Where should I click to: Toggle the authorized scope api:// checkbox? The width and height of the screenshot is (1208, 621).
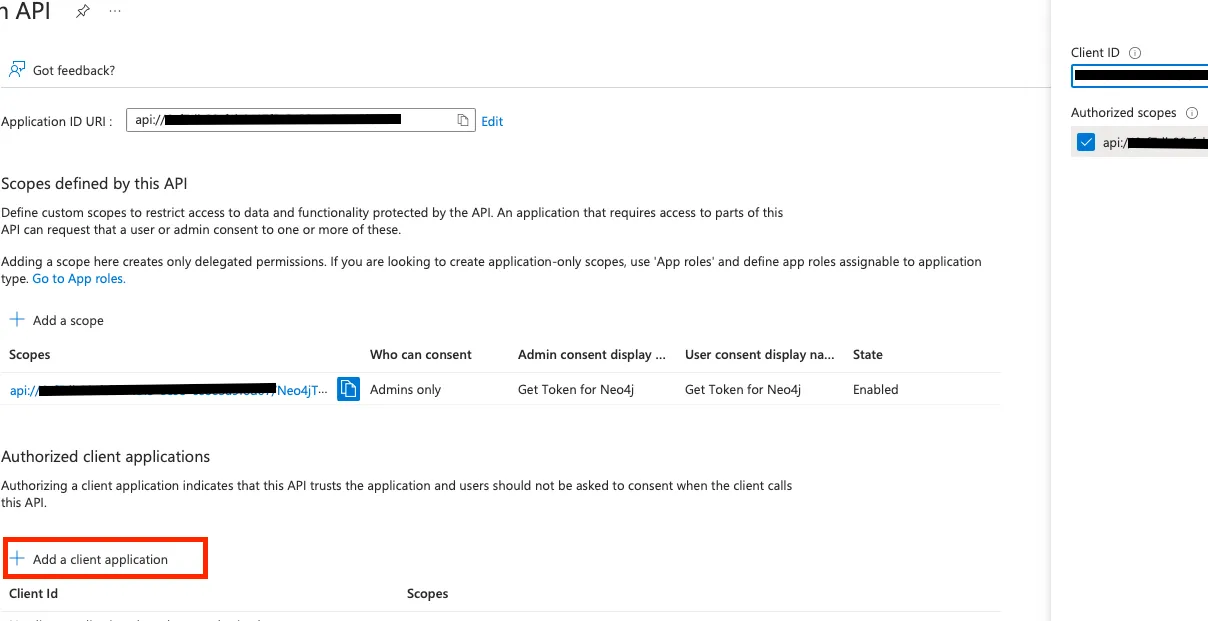[x=1086, y=142]
